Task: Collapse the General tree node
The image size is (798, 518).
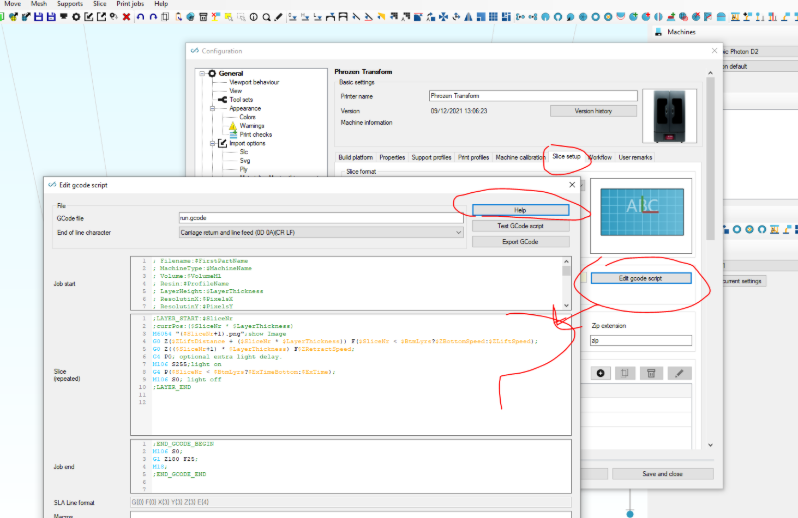Action: point(202,73)
